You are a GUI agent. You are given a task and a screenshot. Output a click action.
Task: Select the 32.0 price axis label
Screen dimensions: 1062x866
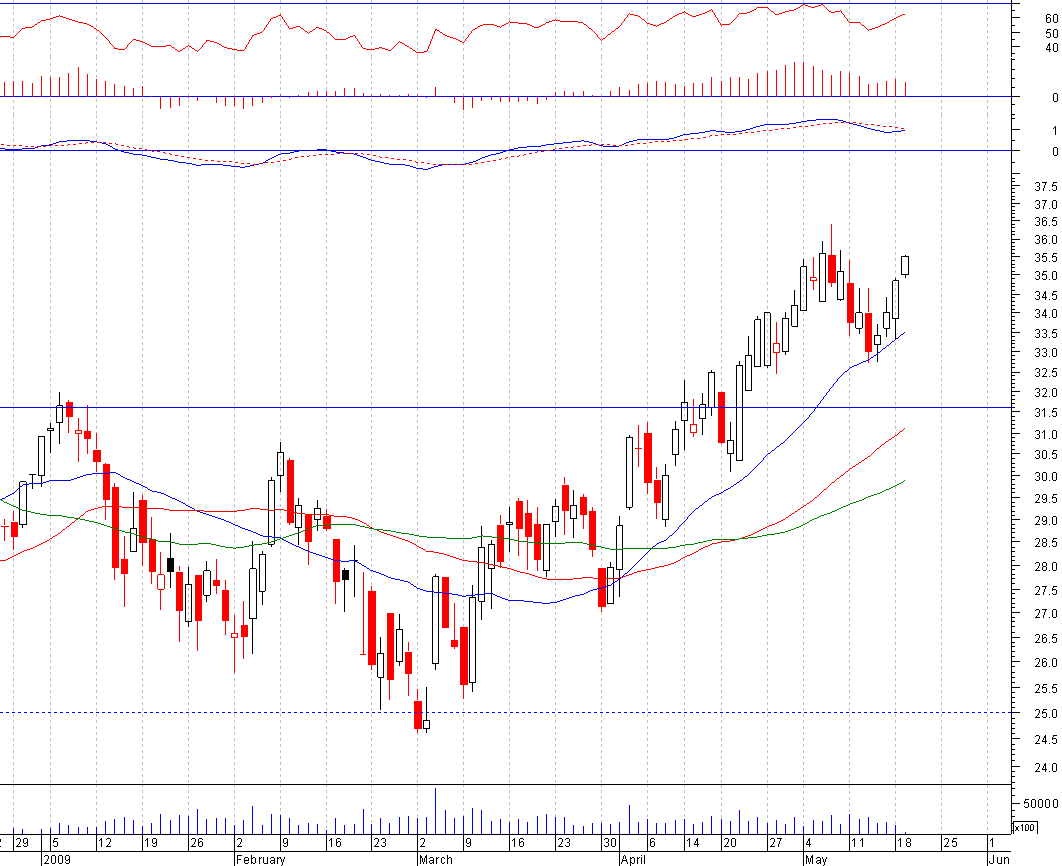(x=1046, y=393)
